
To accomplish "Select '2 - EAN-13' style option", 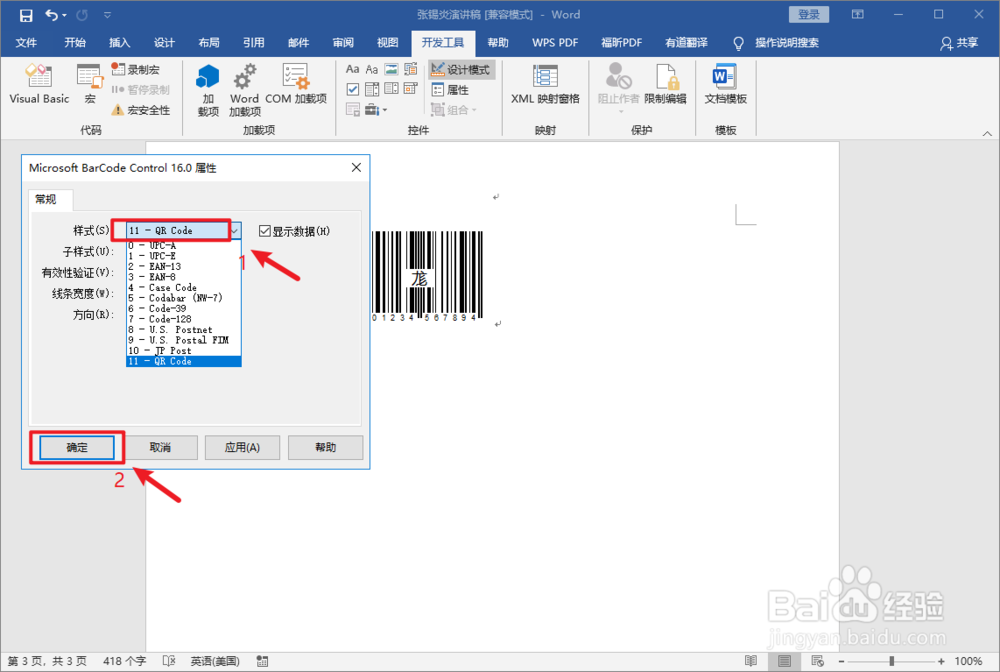I will tap(184, 267).
